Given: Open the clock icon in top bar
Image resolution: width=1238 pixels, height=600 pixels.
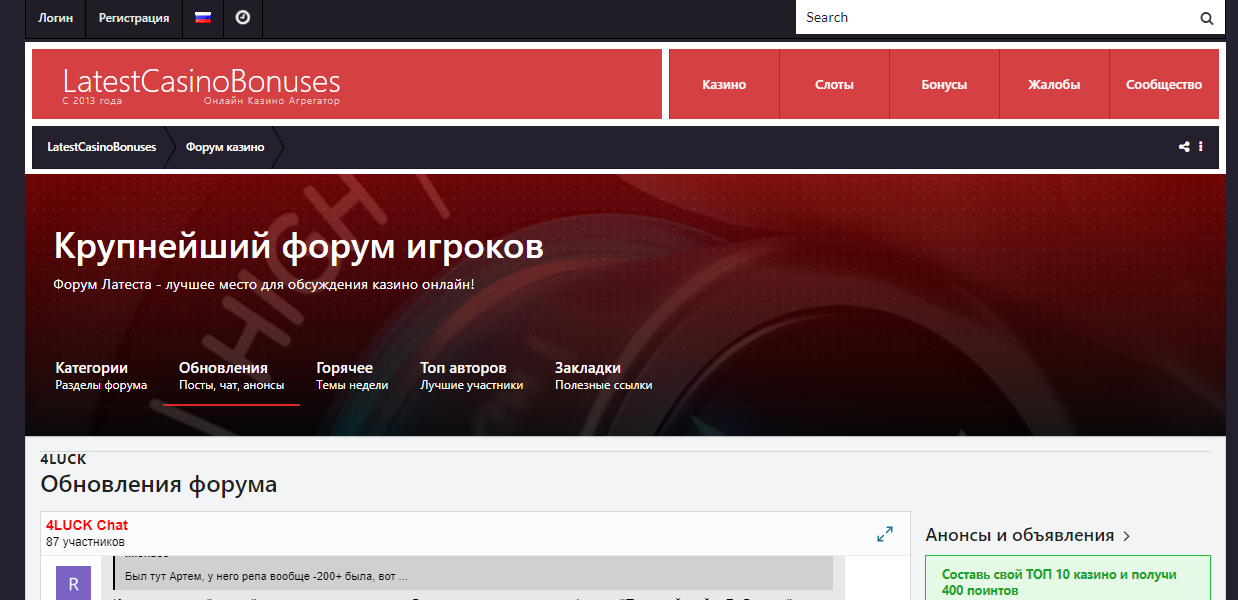Looking at the screenshot, I should [243, 18].
